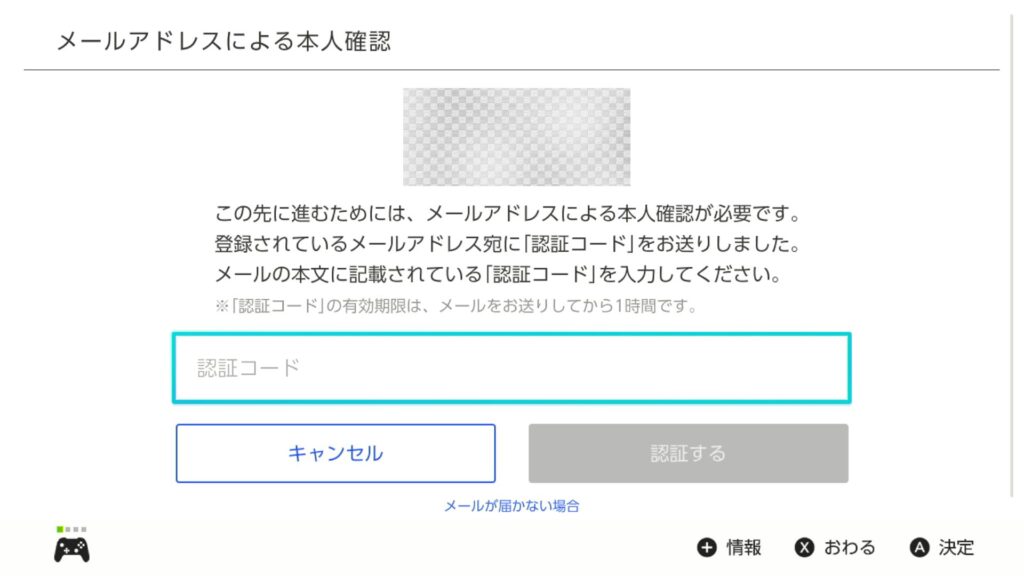This screenshot has height=576, width=1024.
Task: Click the キャンセル button
Action: (336, 453)
